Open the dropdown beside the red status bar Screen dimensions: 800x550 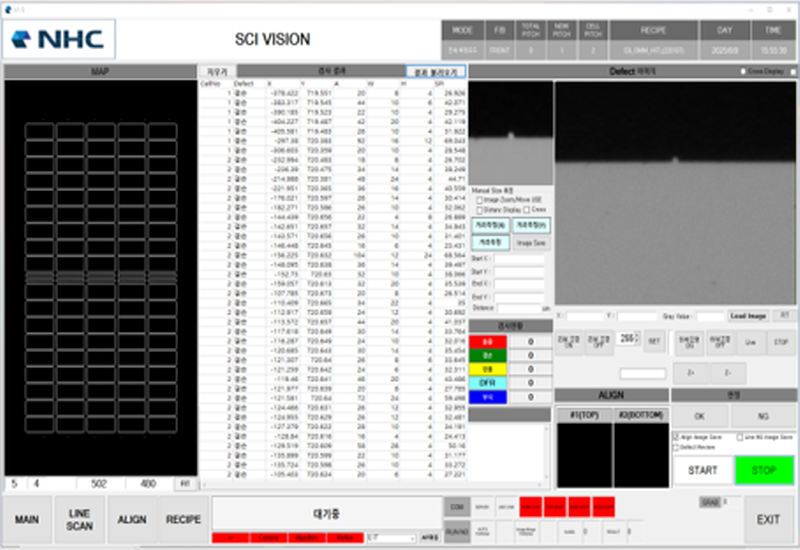coord(390,538)
